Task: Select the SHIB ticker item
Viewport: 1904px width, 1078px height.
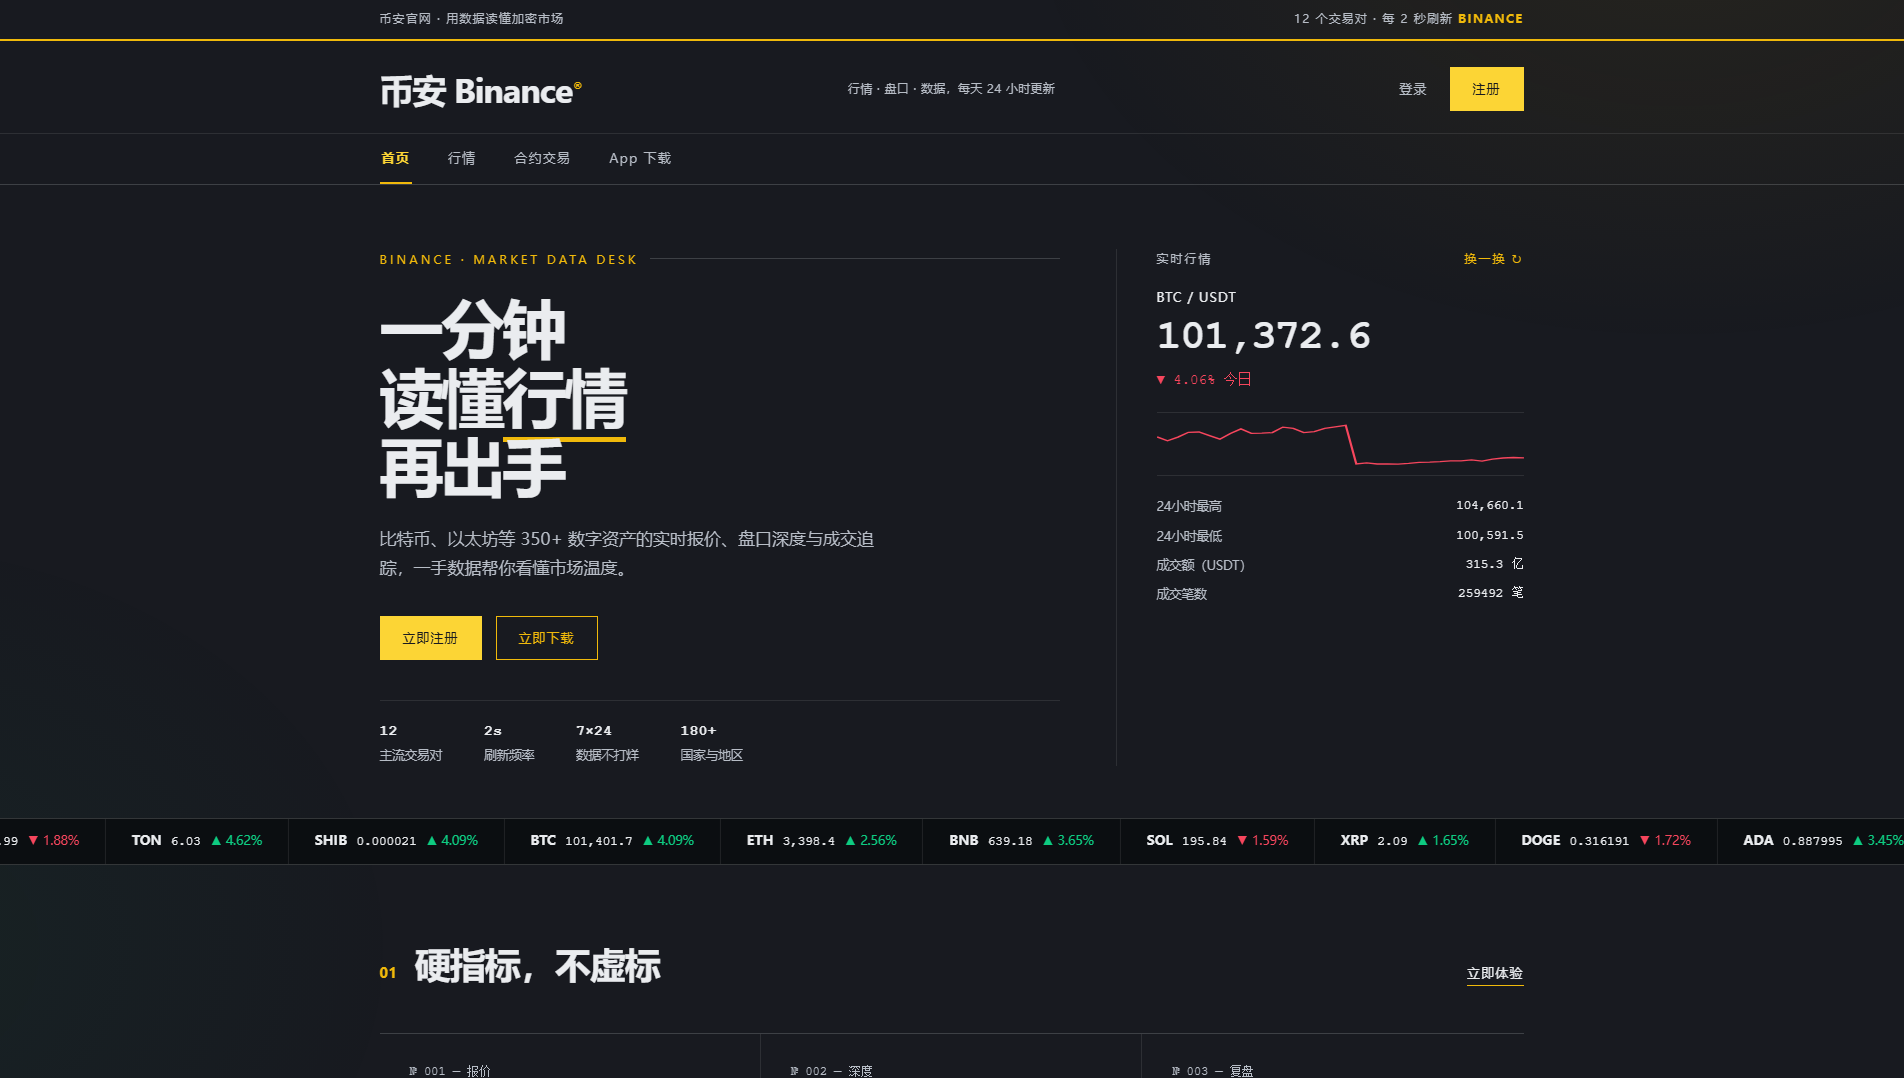Action: tap(397, 841)
